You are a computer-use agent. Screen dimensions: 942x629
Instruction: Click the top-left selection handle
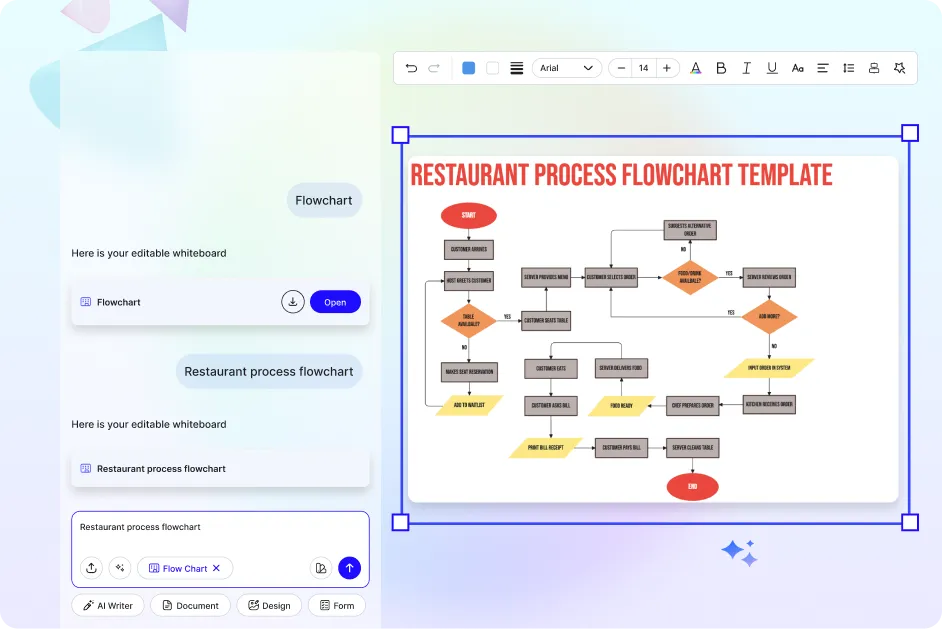coord(401,135)
